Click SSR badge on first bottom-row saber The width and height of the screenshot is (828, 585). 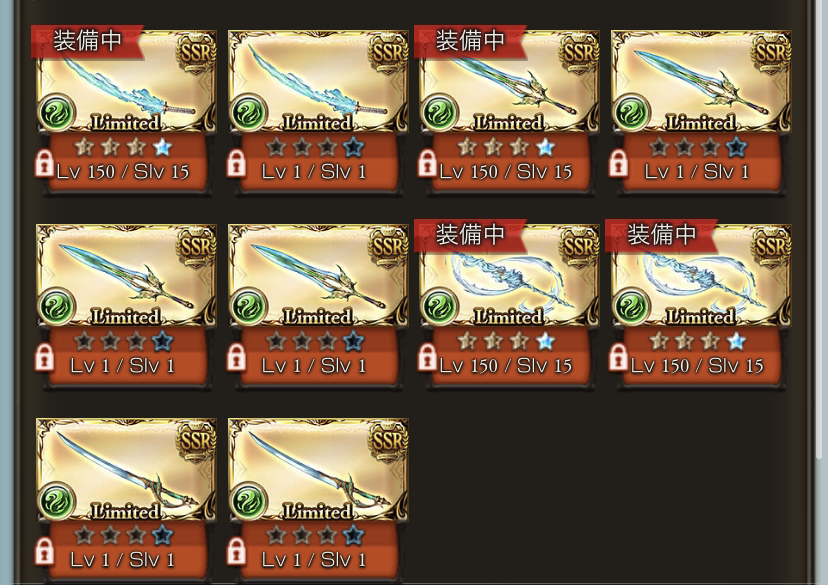(196, 442)
